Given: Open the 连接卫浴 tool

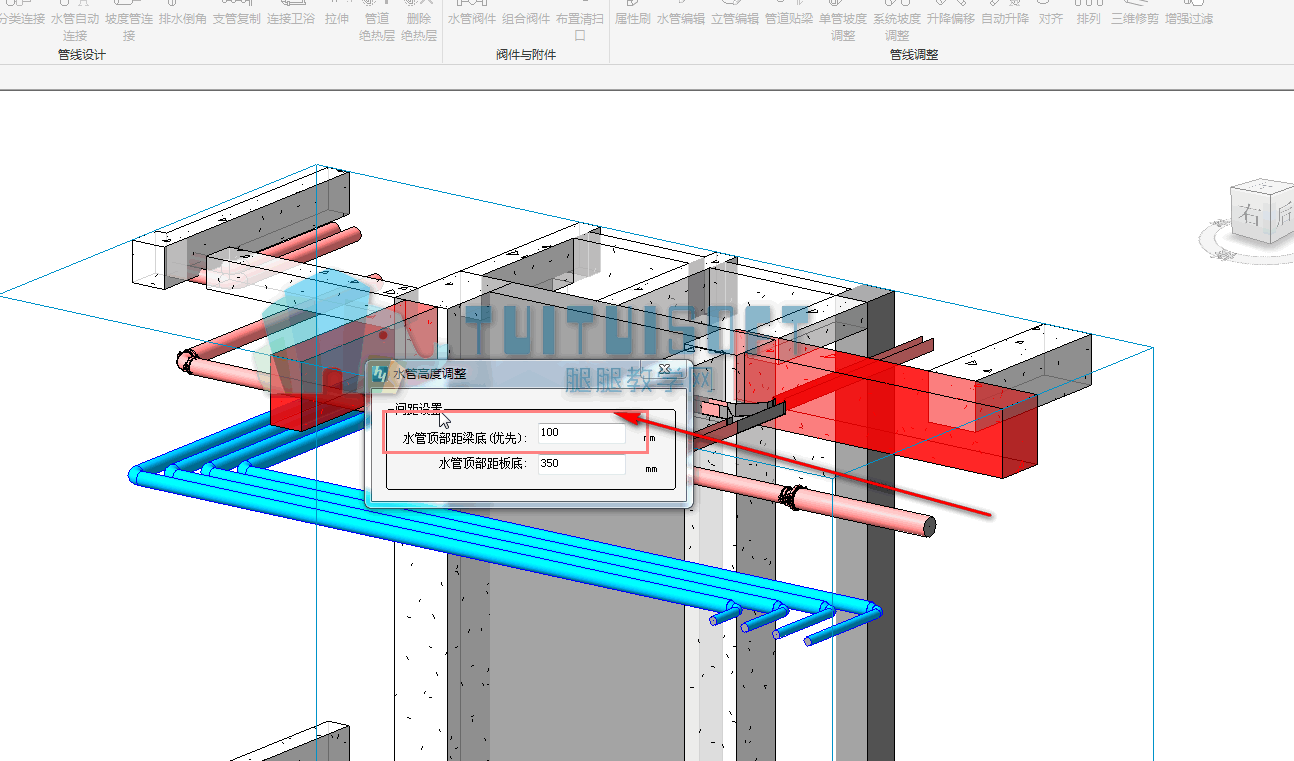Looking at the screenshot, I should pyautogui.click(x=291, y=15).
